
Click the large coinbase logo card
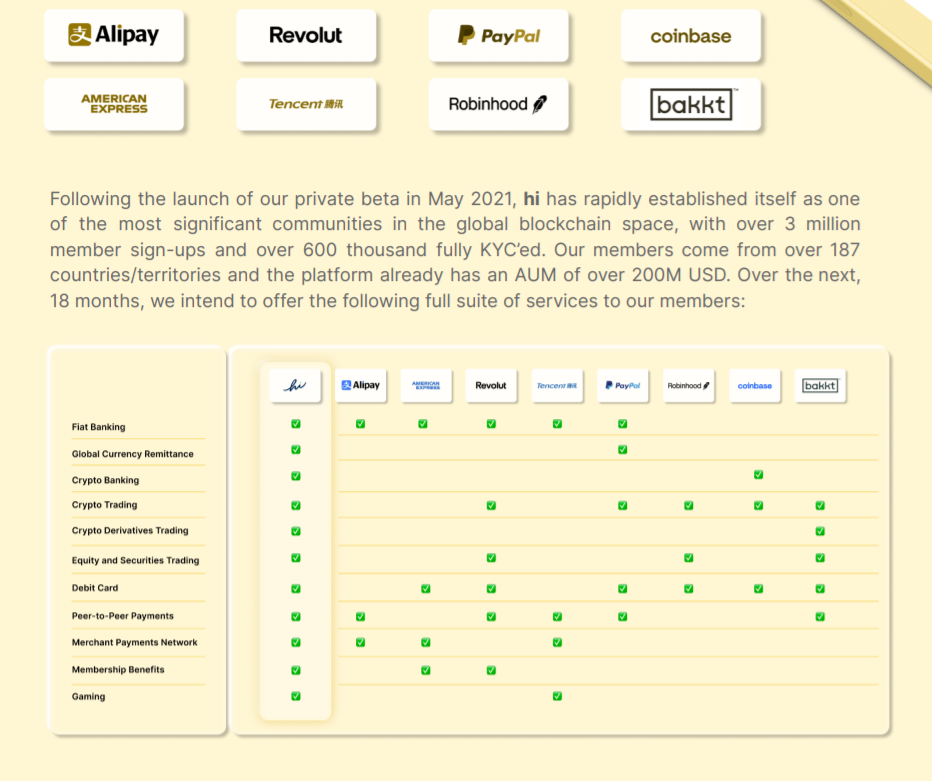691,36
